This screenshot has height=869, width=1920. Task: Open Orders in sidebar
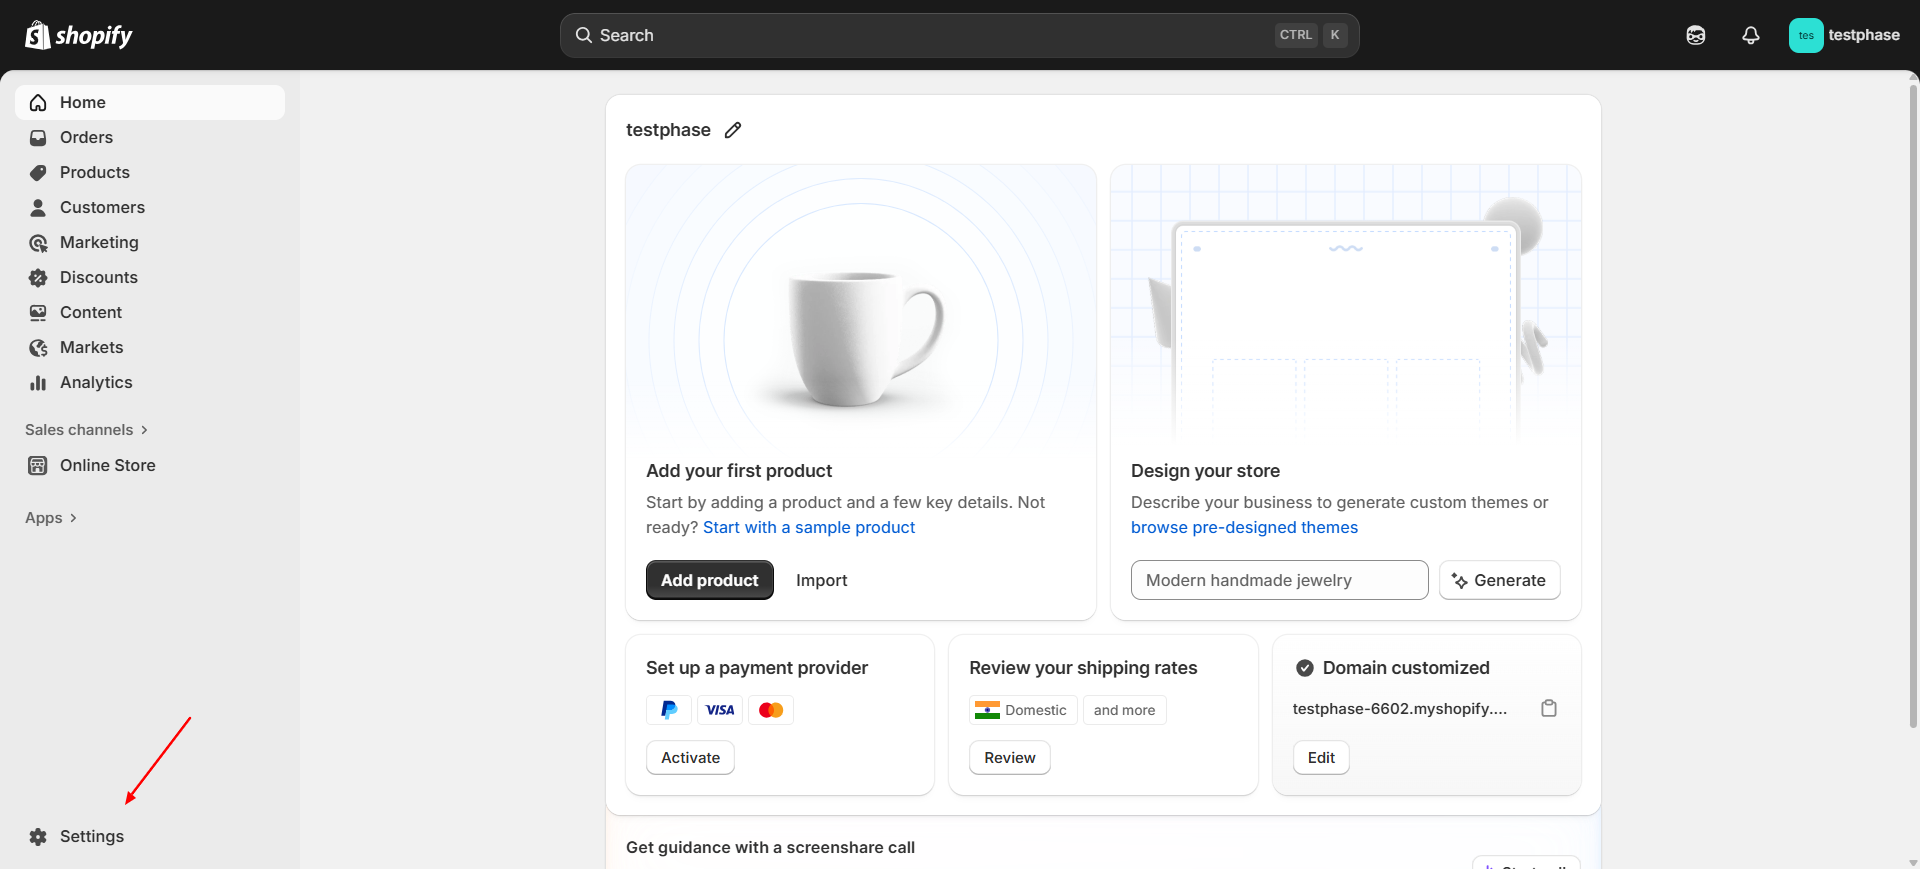click(x=150, y=137)
